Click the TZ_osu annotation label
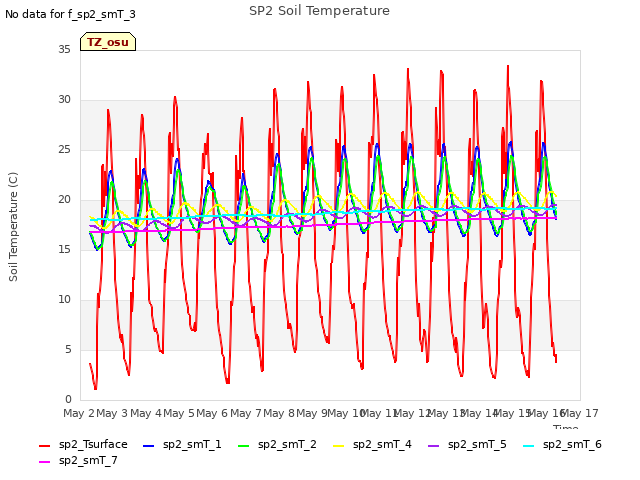 pyautogui.click(x=108, y=42)
